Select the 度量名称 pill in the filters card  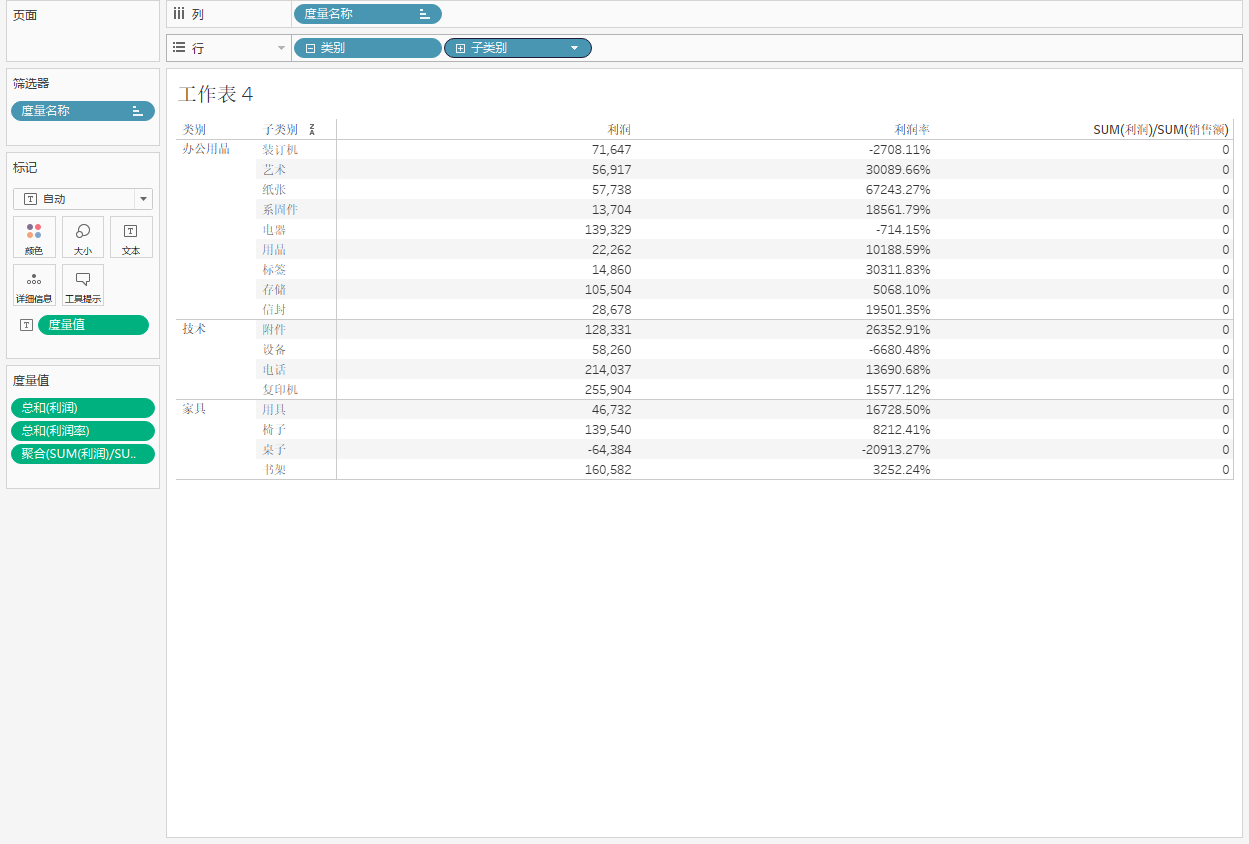[x=83, y=111]
